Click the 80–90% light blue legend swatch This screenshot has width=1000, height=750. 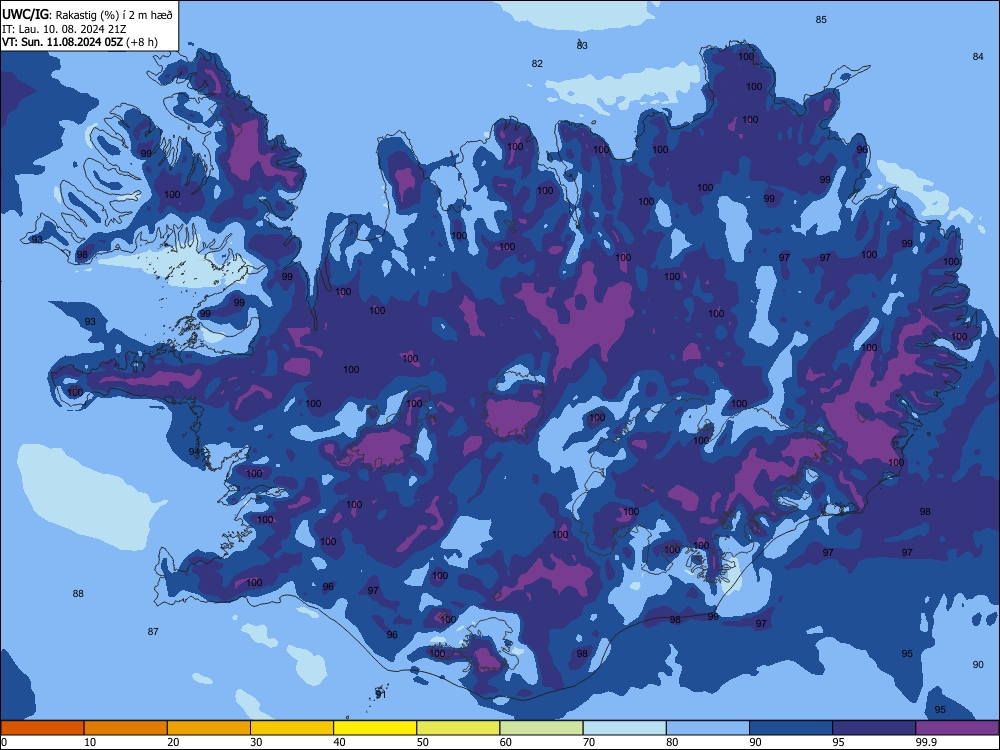click(x=708, y=728)
